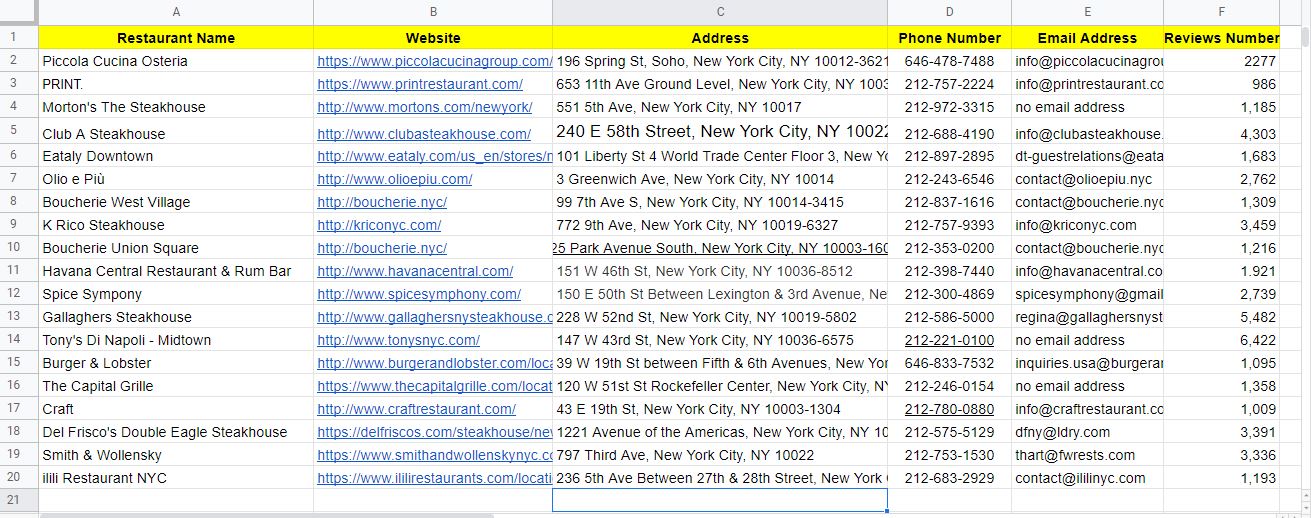Open the olioepiu.com link
The width and height of the screenshot is (1311, 518).
coord(394,179)
